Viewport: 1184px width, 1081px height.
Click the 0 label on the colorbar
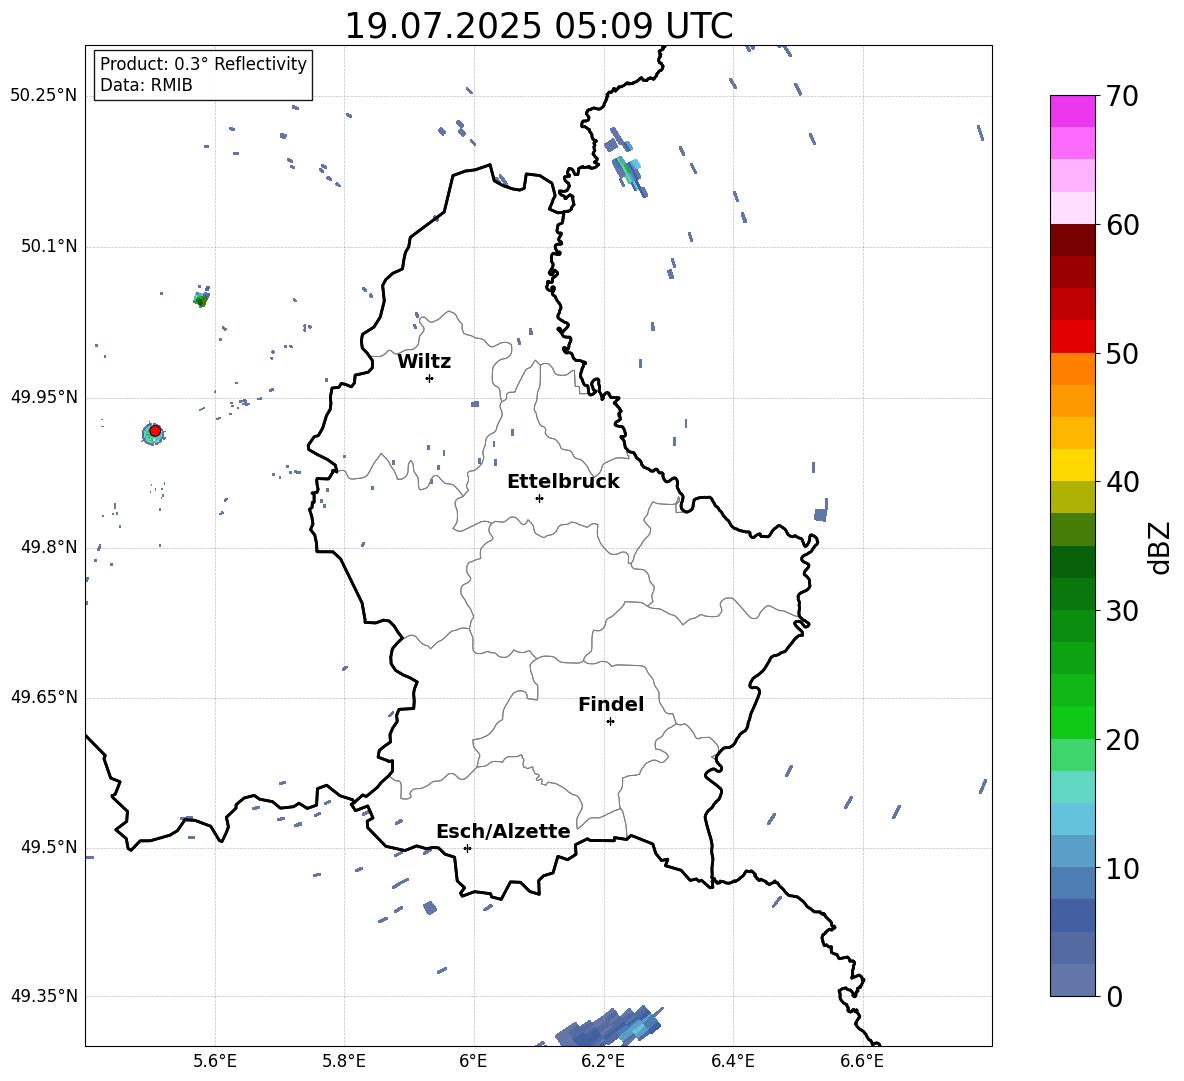point(1115,997)
